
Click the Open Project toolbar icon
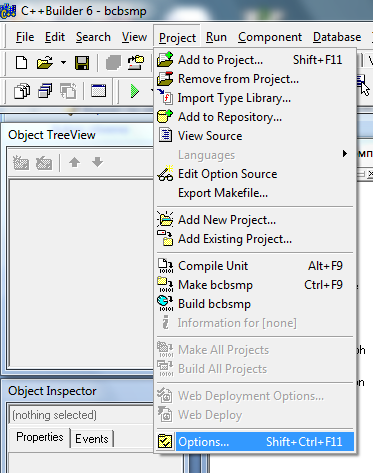[x=136, y=62]
